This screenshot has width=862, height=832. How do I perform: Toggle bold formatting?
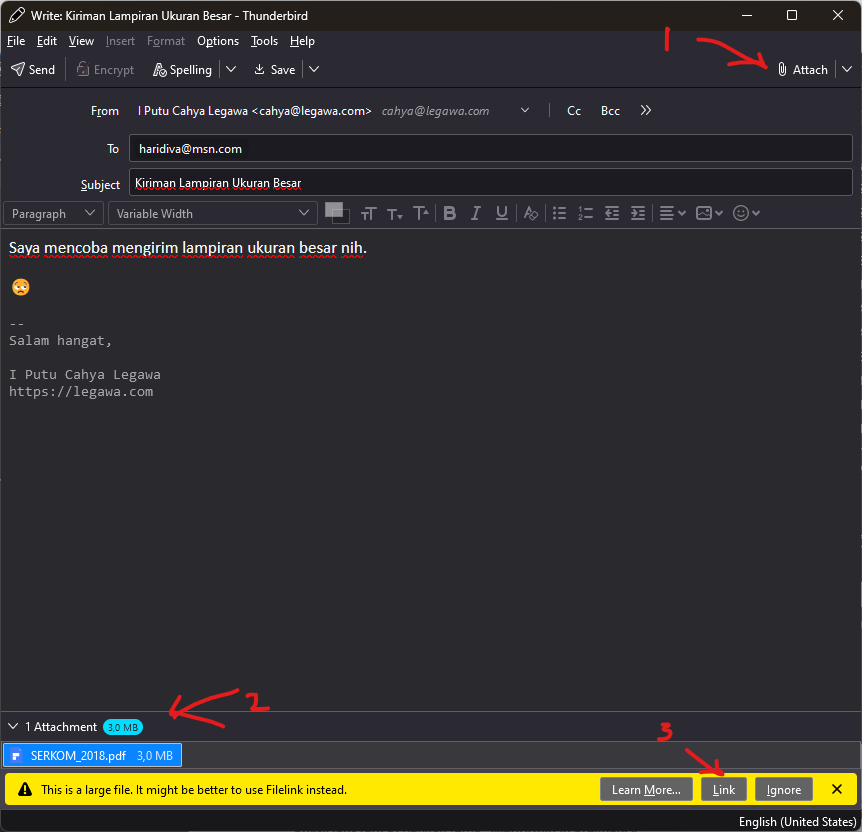pos(450,213)
